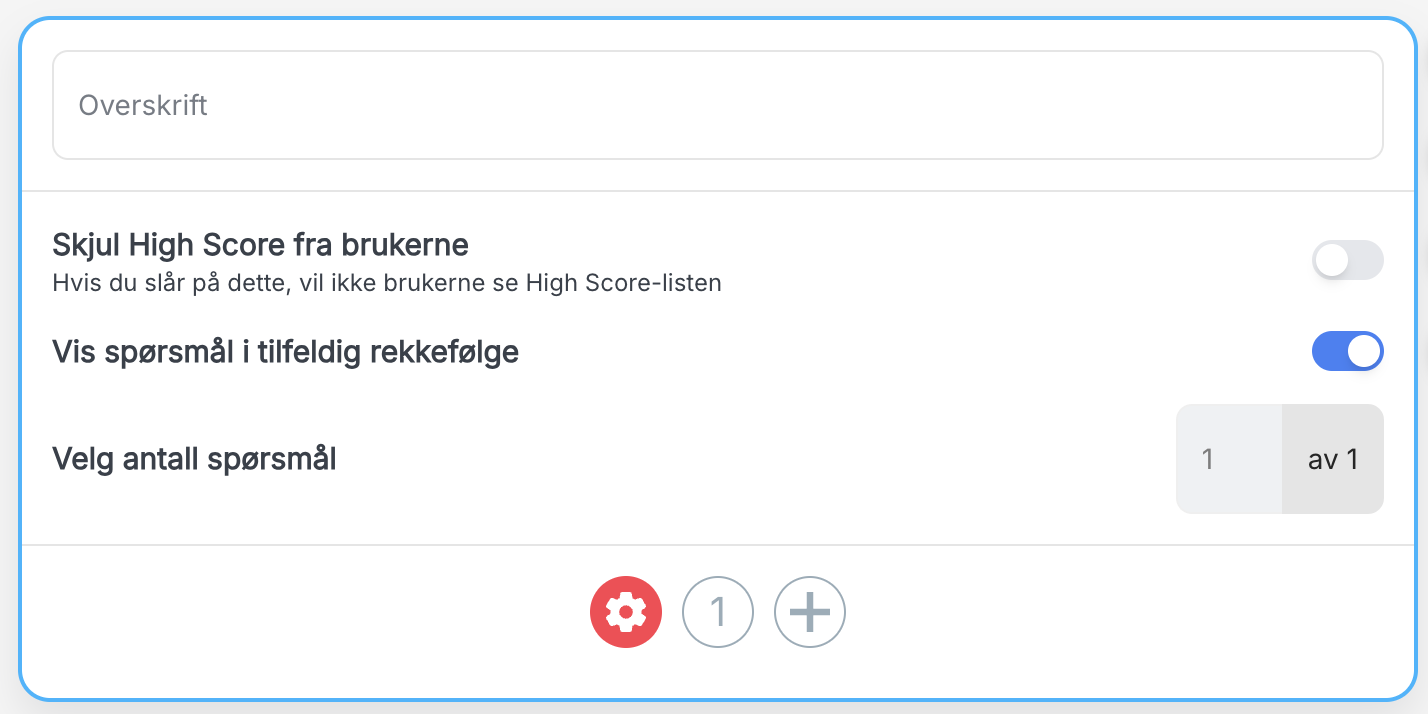Viewport: 1428px width, 714px height.
Task: Go to question 1 circle
Action: [718, 612]
